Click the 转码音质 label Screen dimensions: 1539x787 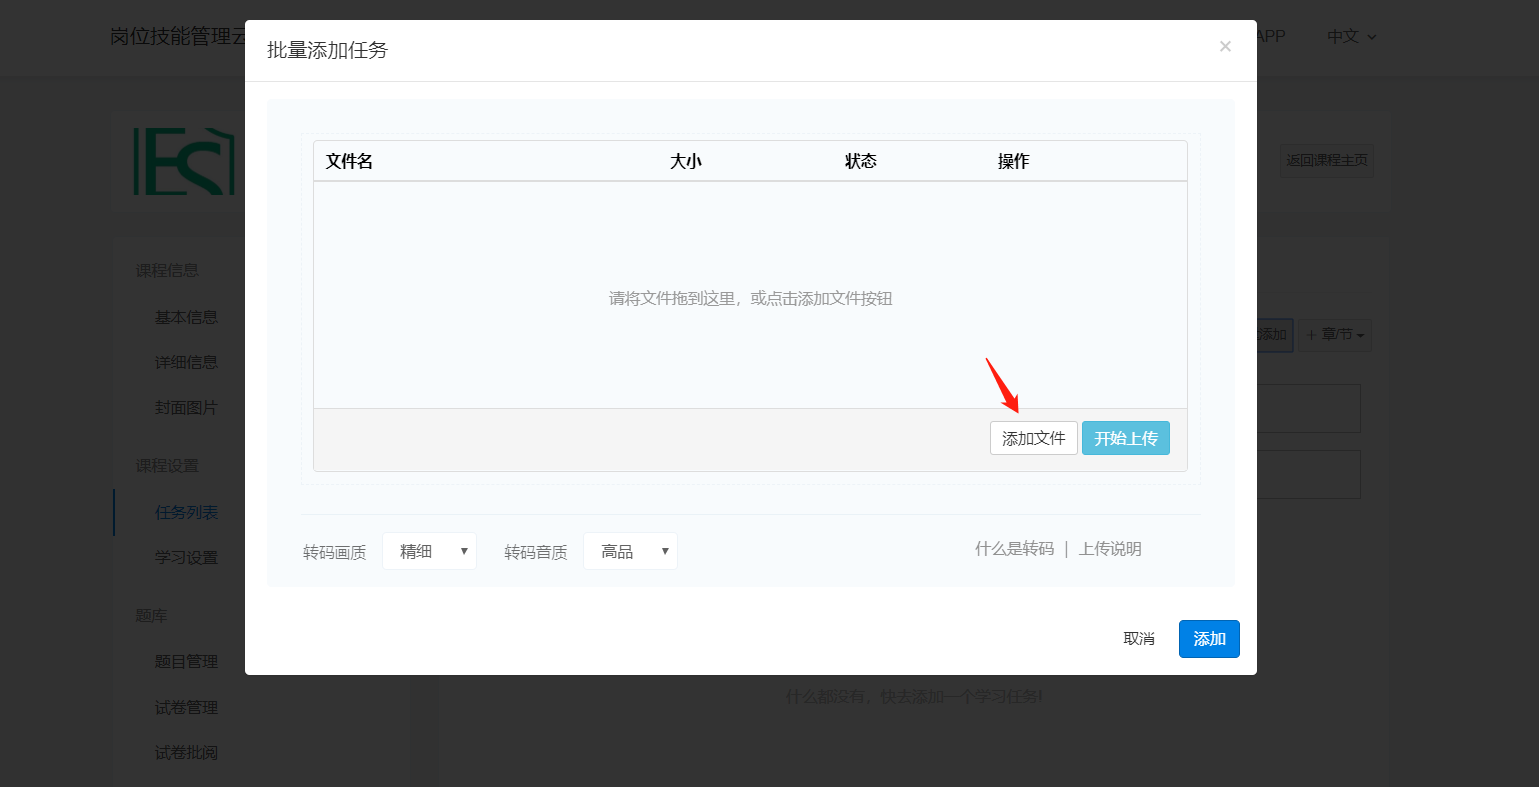coord(536,552)
